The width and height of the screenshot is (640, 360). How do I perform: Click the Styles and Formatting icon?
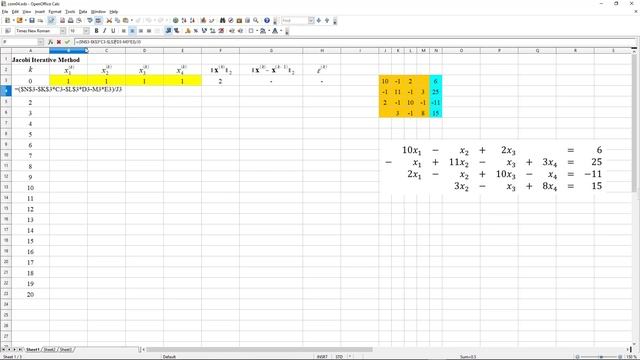8,31
